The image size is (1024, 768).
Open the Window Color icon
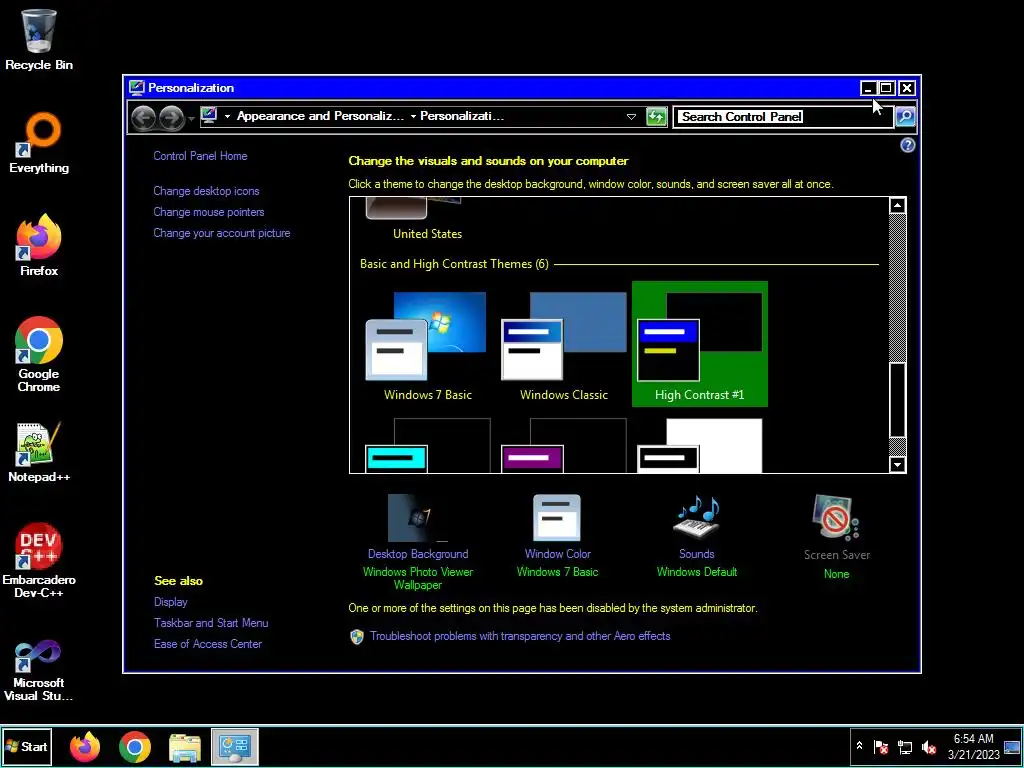point(557,517)
